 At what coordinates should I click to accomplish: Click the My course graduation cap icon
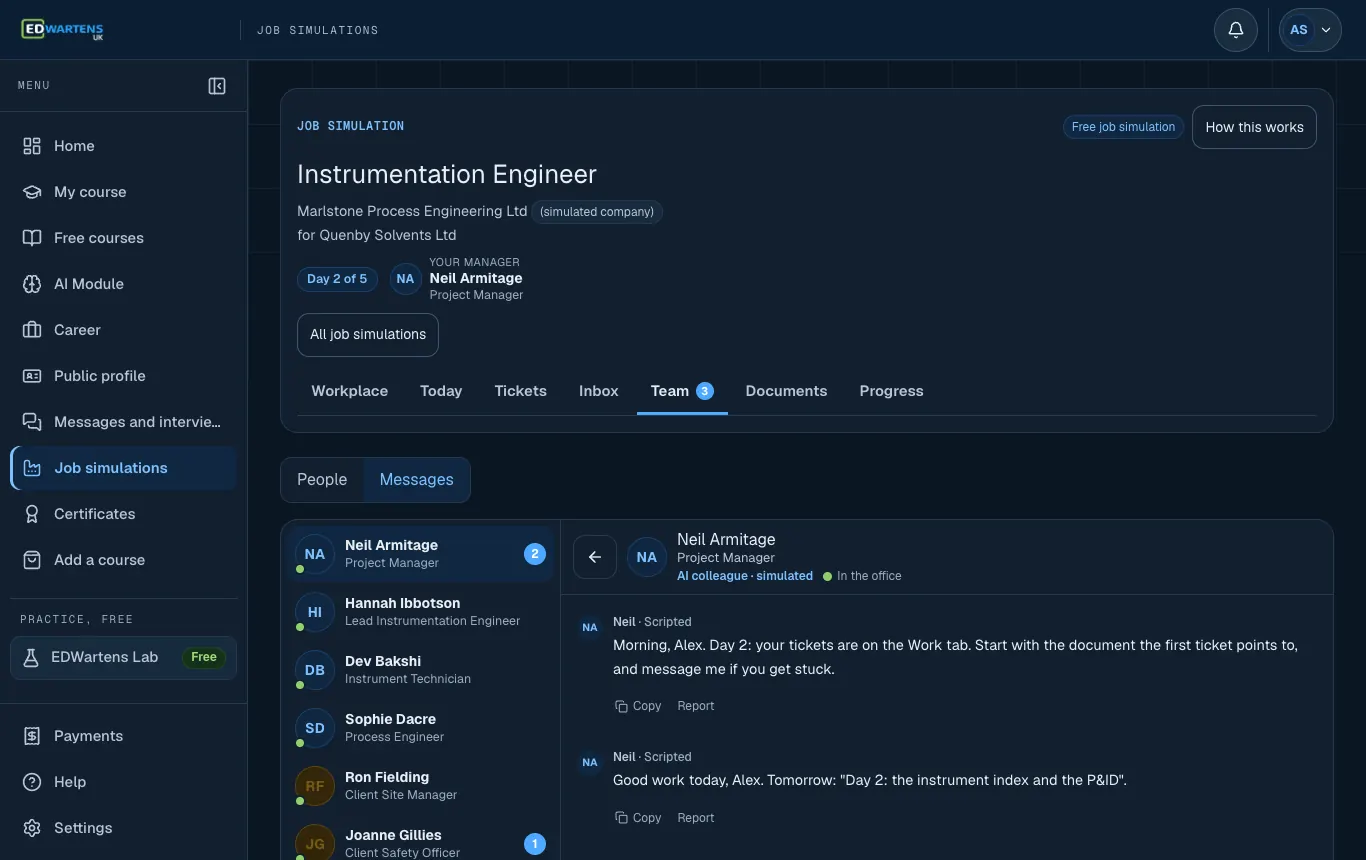tap(32, 192)
